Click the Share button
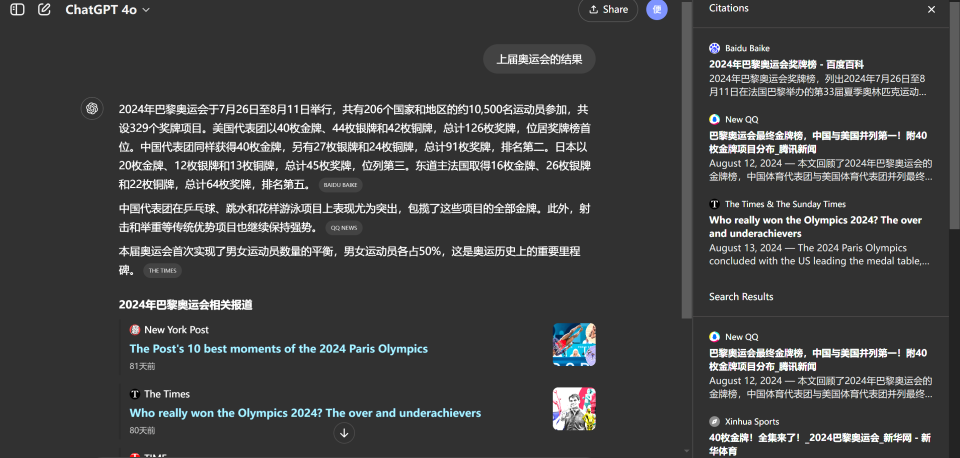 (x=608, y=10)
